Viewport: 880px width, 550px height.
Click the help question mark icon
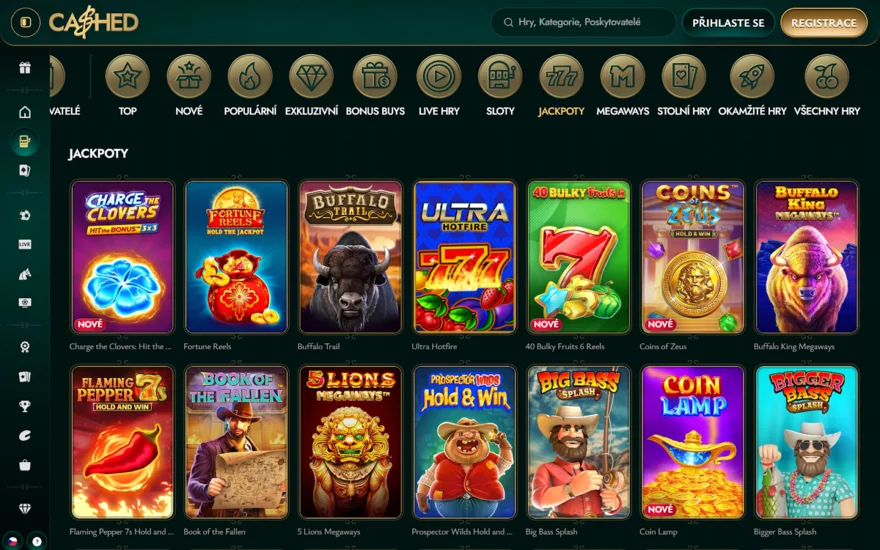click(x=37, y=542)
